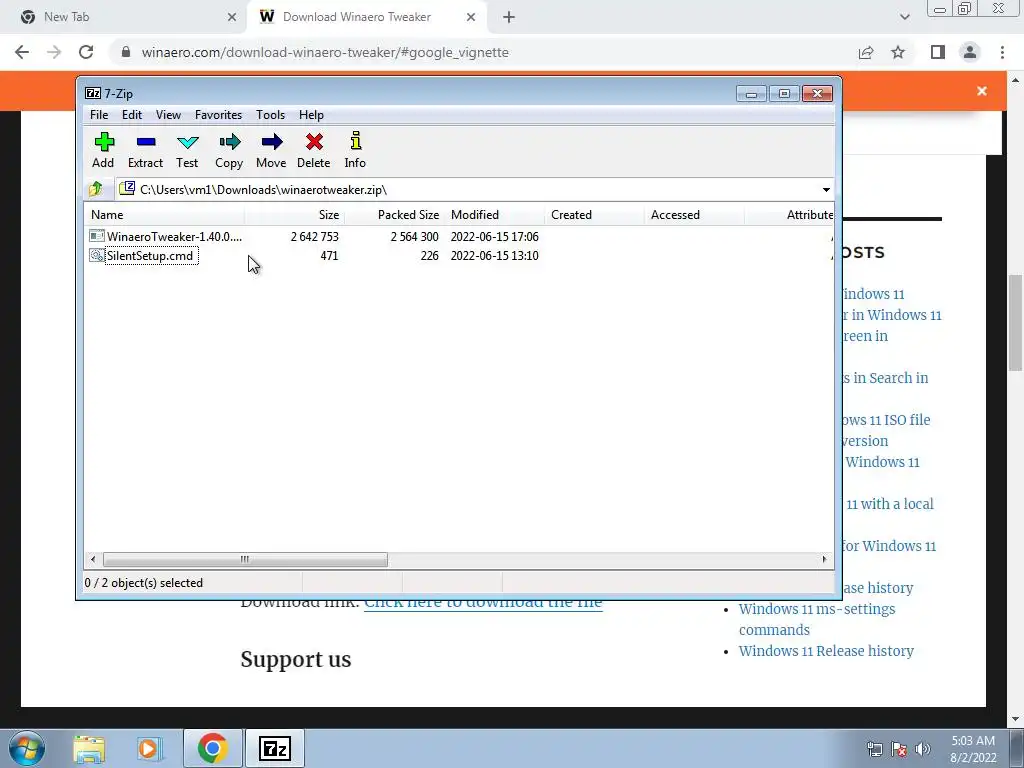This screenshot has width=1024, height=768.
Task: Sort by the Packed Size column
Action: [x=394, y=215]
